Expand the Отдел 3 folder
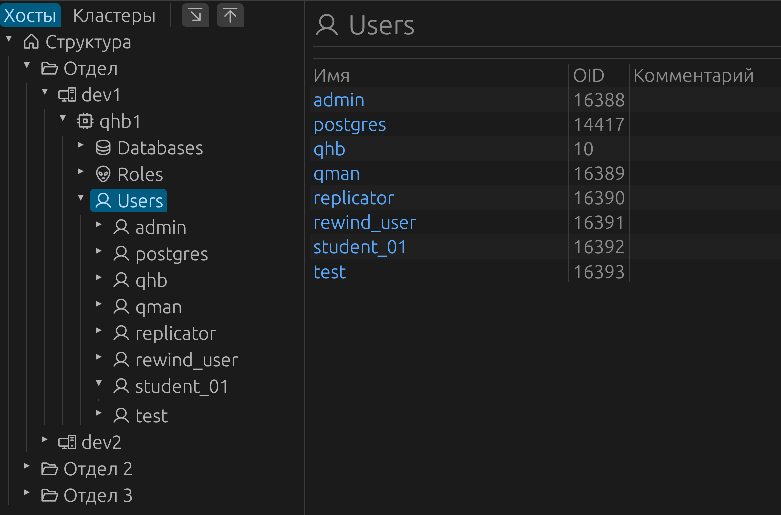This screenshot has width=781, height=515. tap(27, 494)
